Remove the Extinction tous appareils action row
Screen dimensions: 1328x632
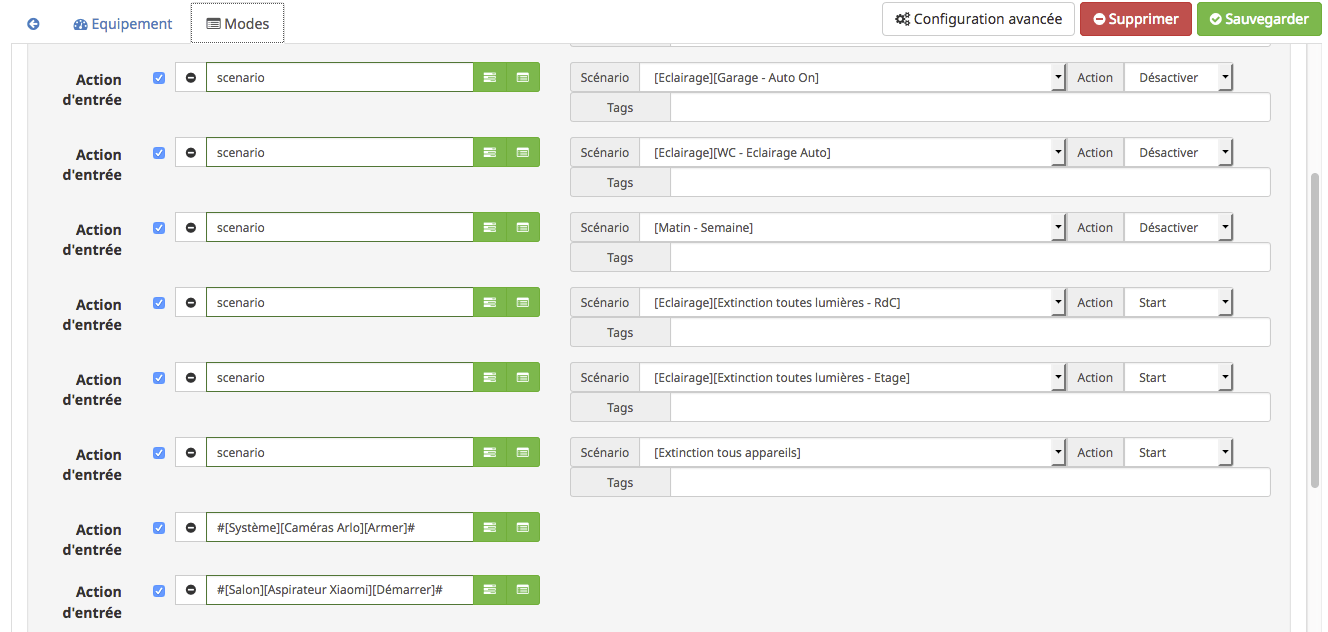point(191,452)
